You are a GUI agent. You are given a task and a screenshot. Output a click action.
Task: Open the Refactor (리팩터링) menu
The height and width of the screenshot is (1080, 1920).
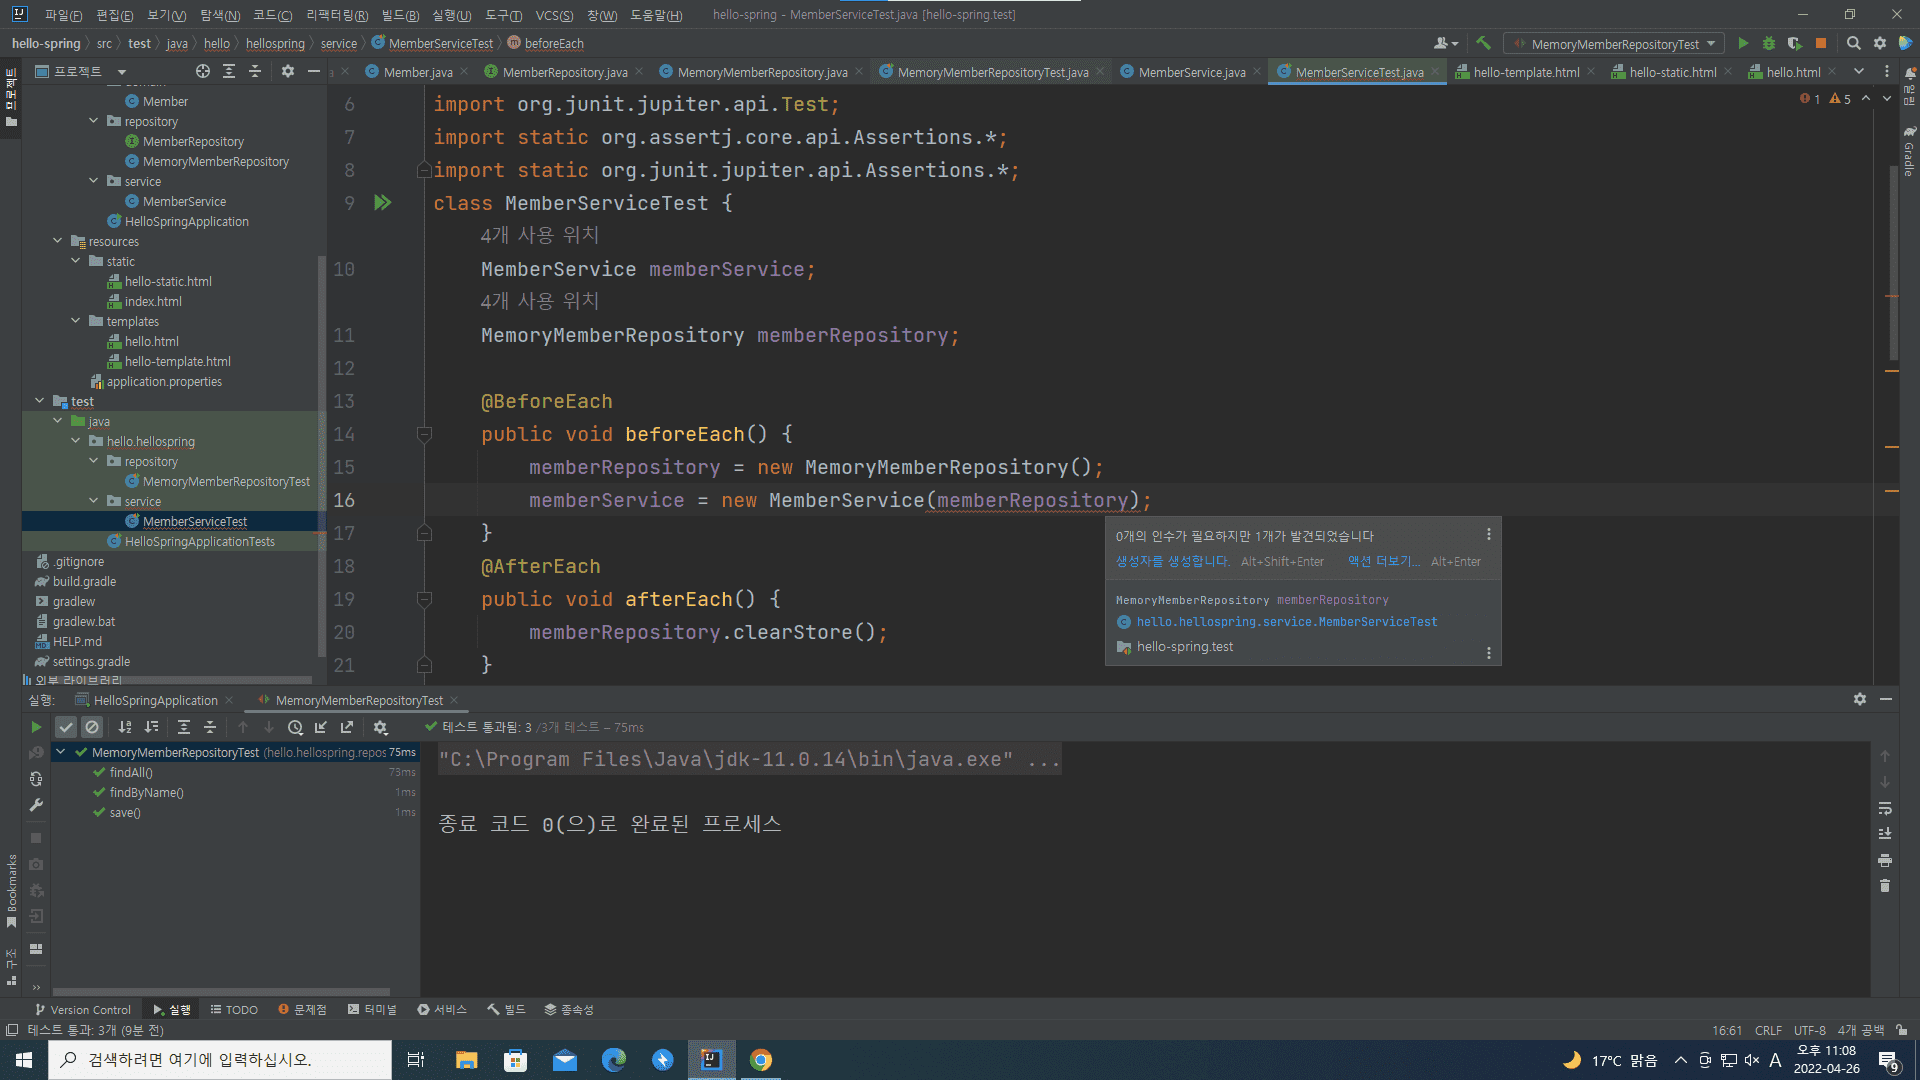point(336,15)
